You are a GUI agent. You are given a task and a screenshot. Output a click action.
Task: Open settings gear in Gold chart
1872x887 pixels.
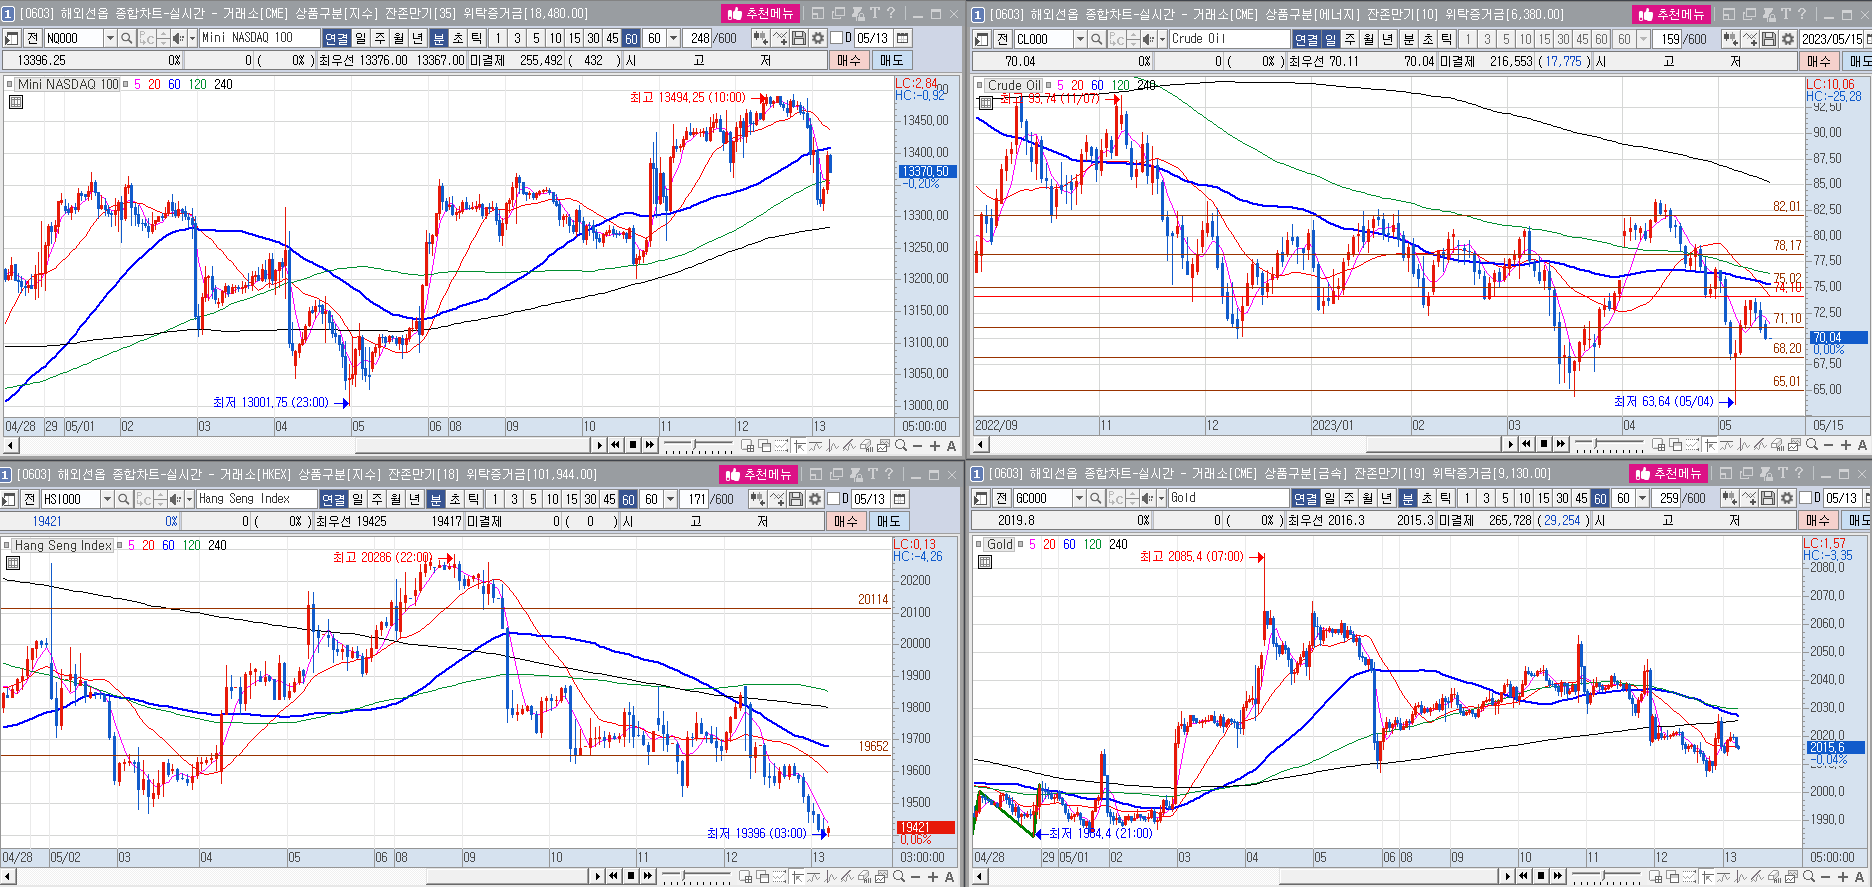click(x=1787, y=497)
